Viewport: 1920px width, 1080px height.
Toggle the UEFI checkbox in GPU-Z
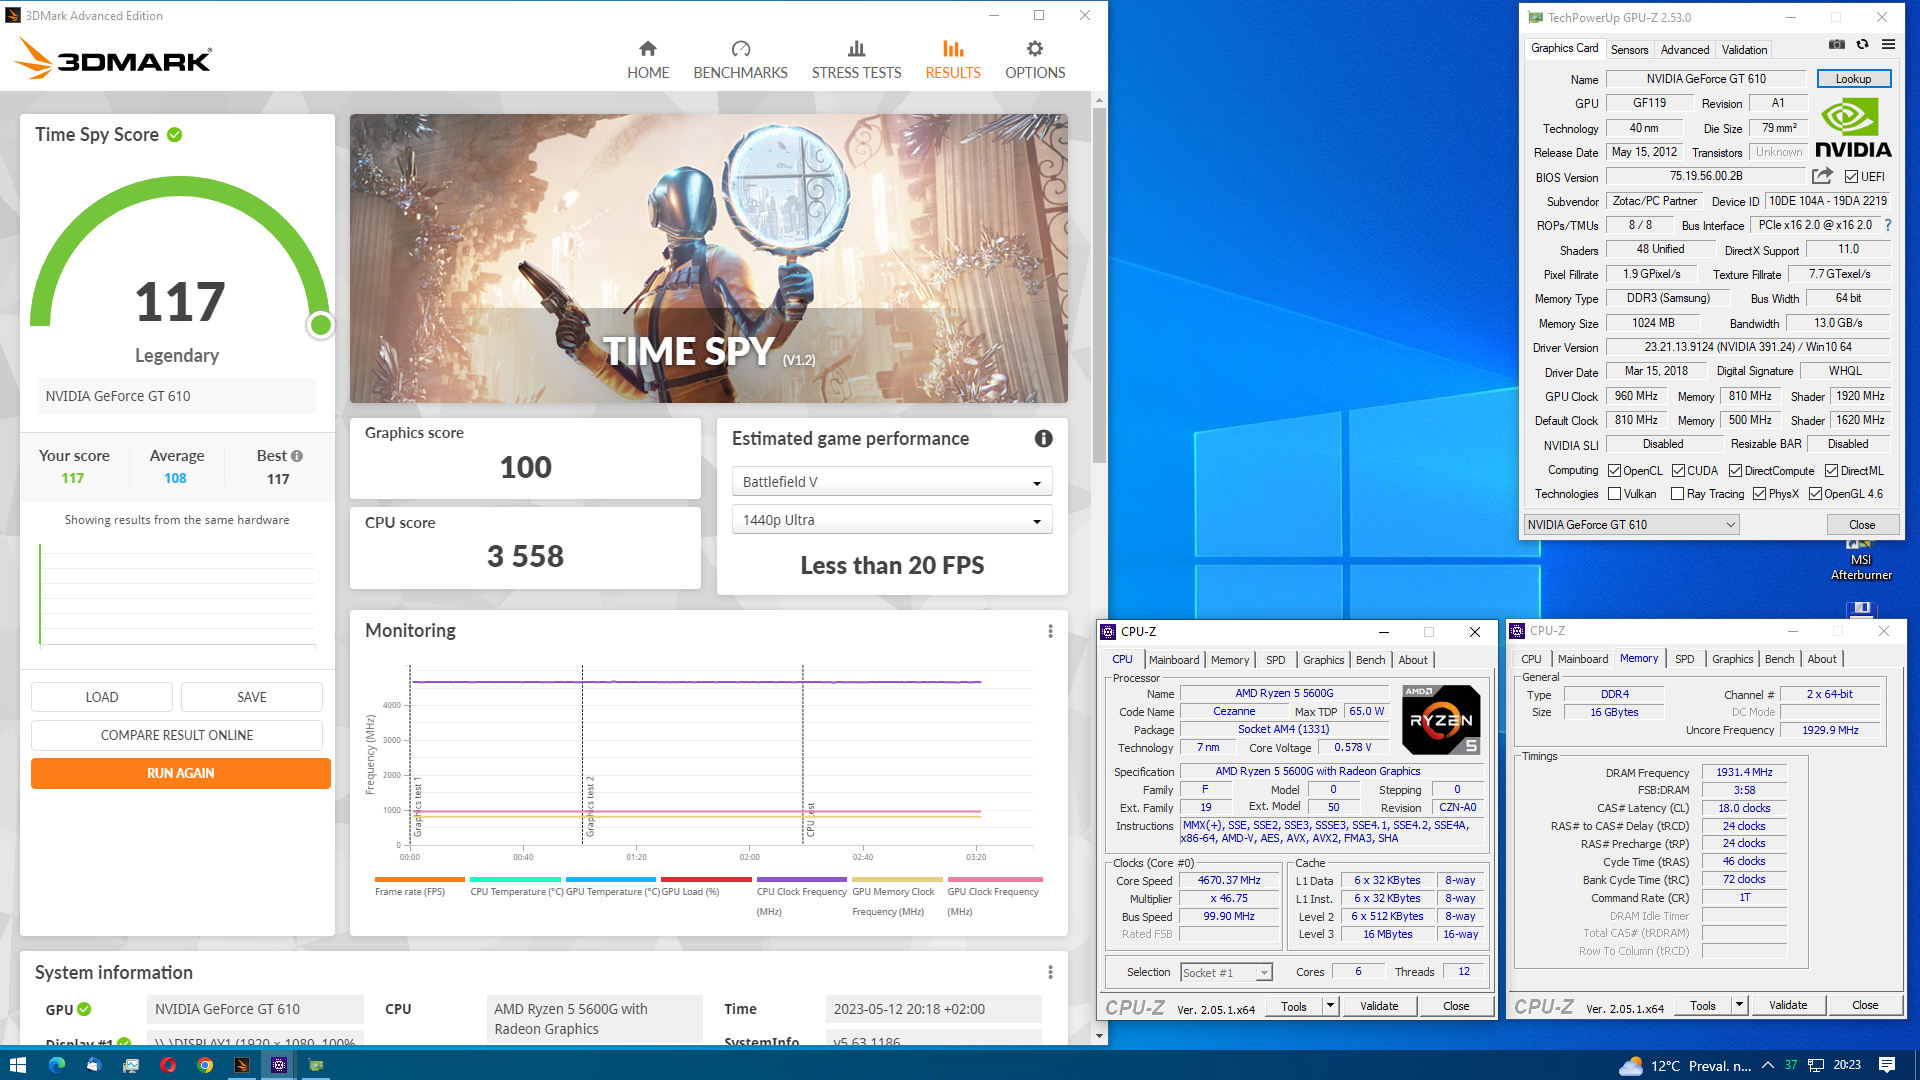1851,177
